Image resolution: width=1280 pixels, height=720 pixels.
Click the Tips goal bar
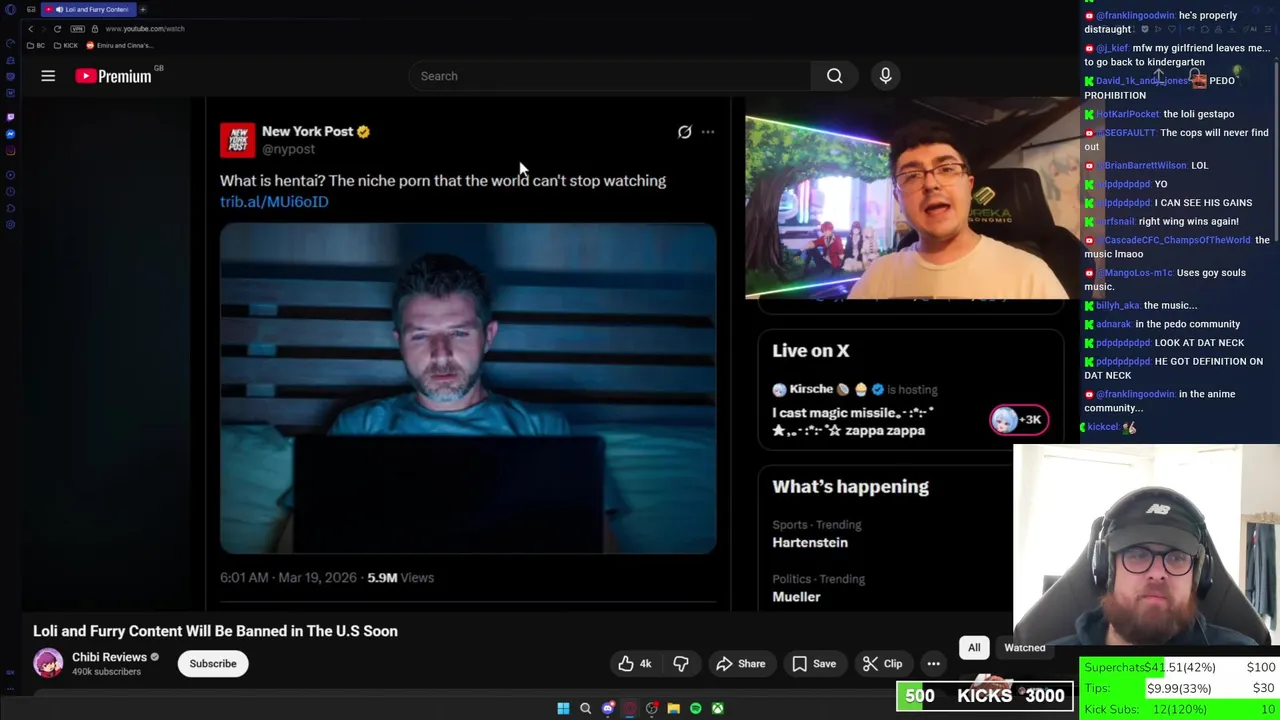(x=1178, y=688)
